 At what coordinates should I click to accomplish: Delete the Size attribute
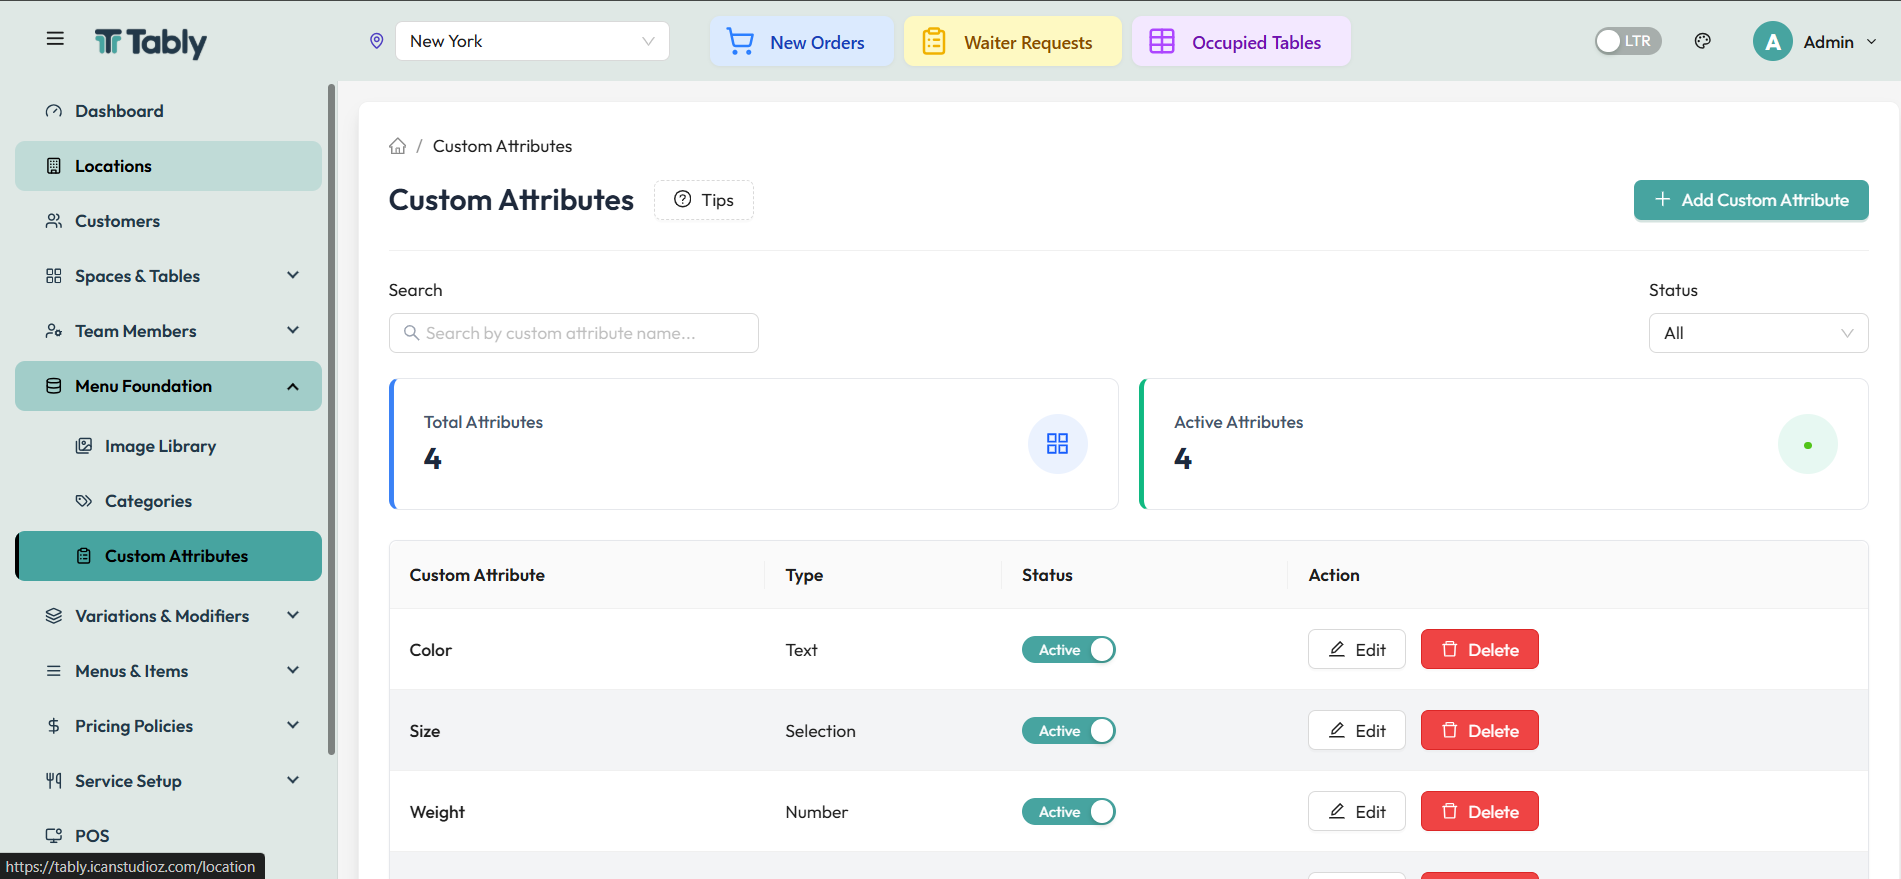[1480, 731]
